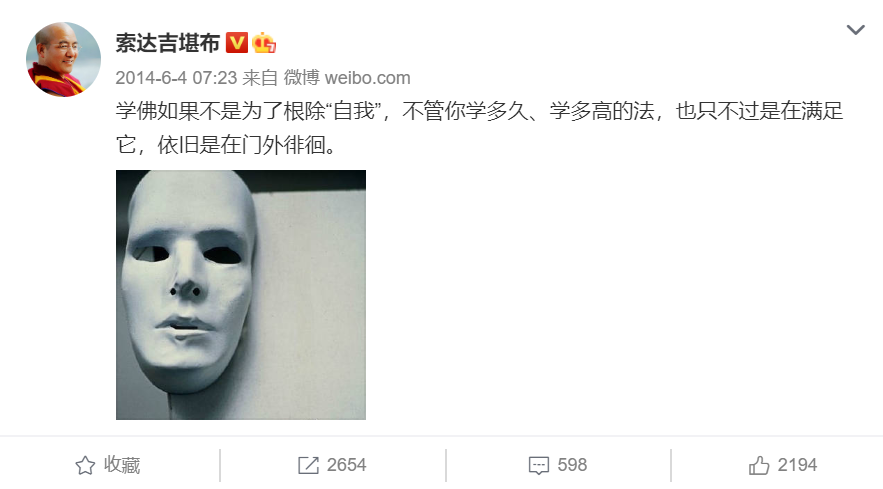Image resolution: width=883 pixels, height=489 pixels.
Task: Click the 2654 repost count
Action: coord(346,465)
